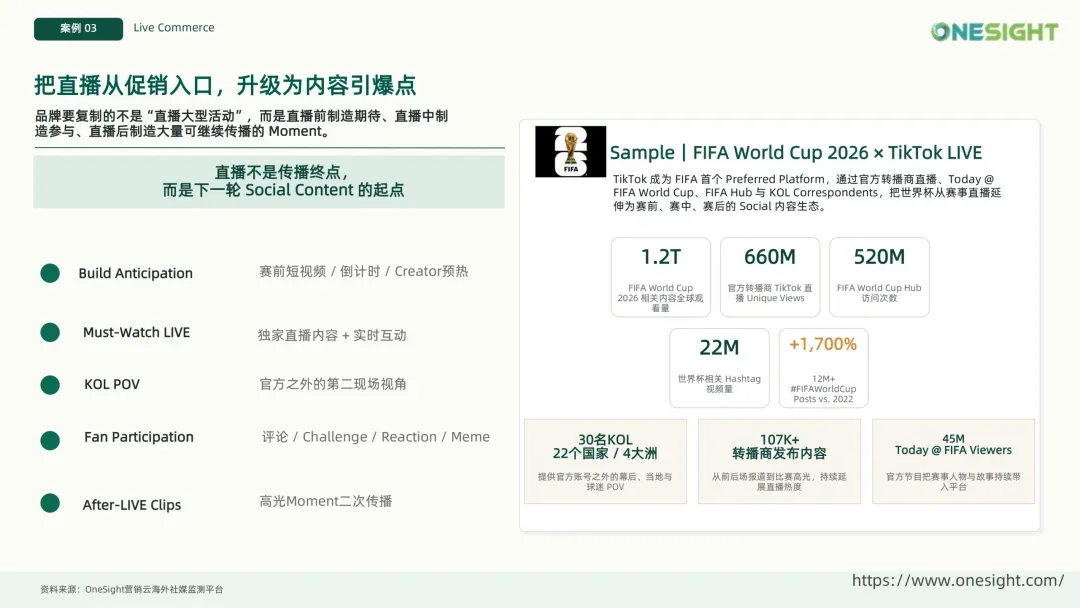This screenshot has width=1080, height=608.
Task: Click the green bullet beside Build Anticipation
Action: point(50,273)
